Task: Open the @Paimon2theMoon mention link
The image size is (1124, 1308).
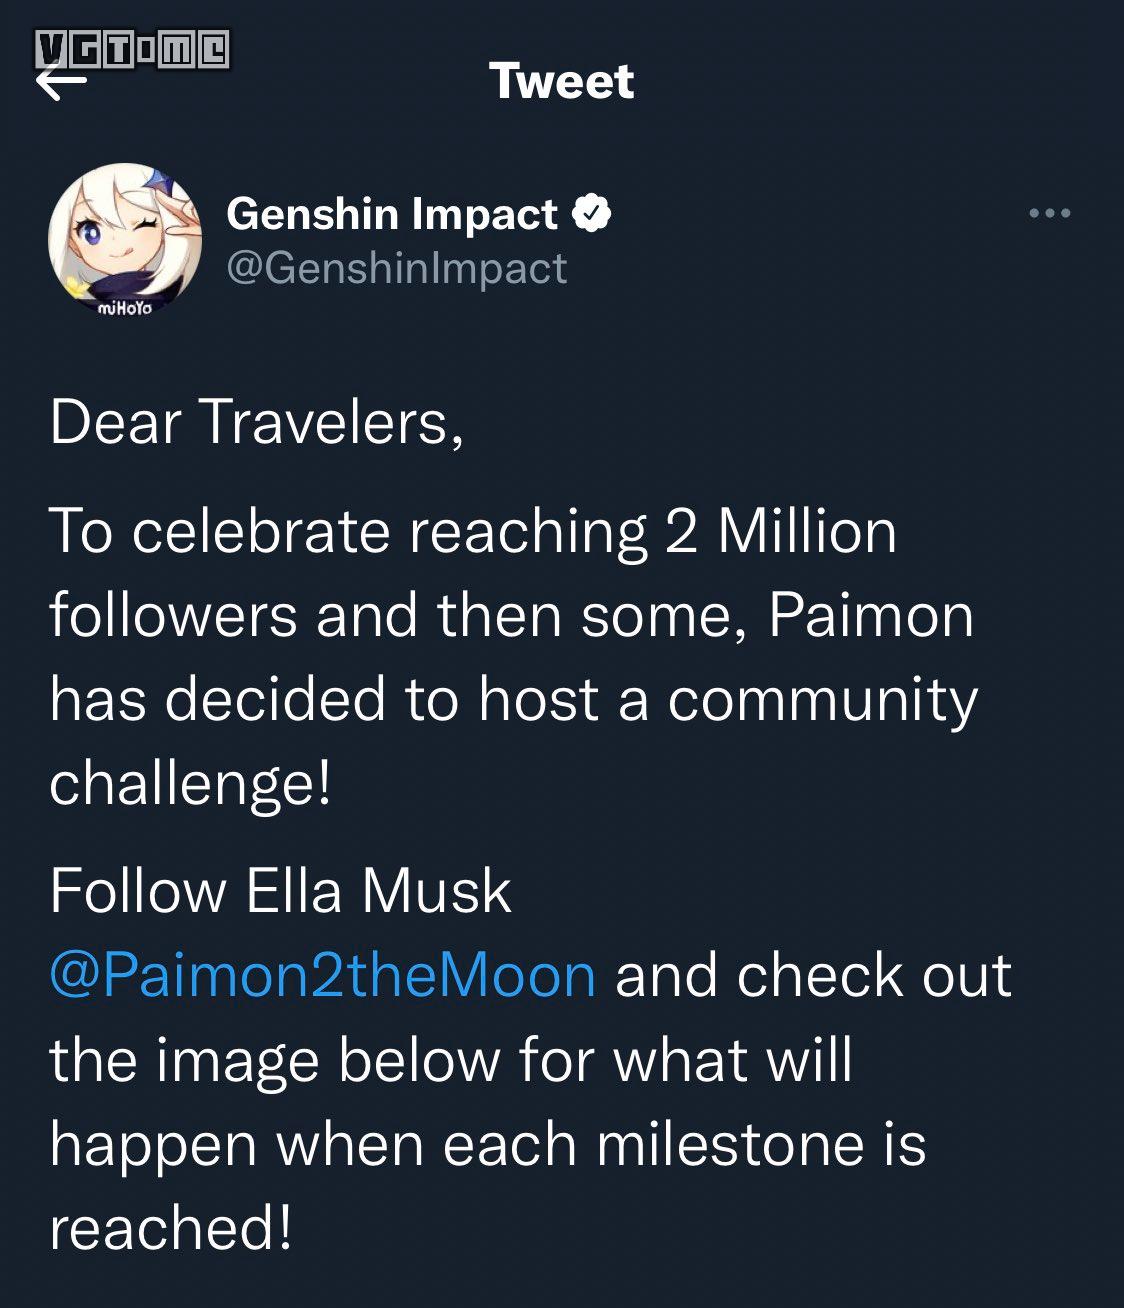Action: click(323, 976)
